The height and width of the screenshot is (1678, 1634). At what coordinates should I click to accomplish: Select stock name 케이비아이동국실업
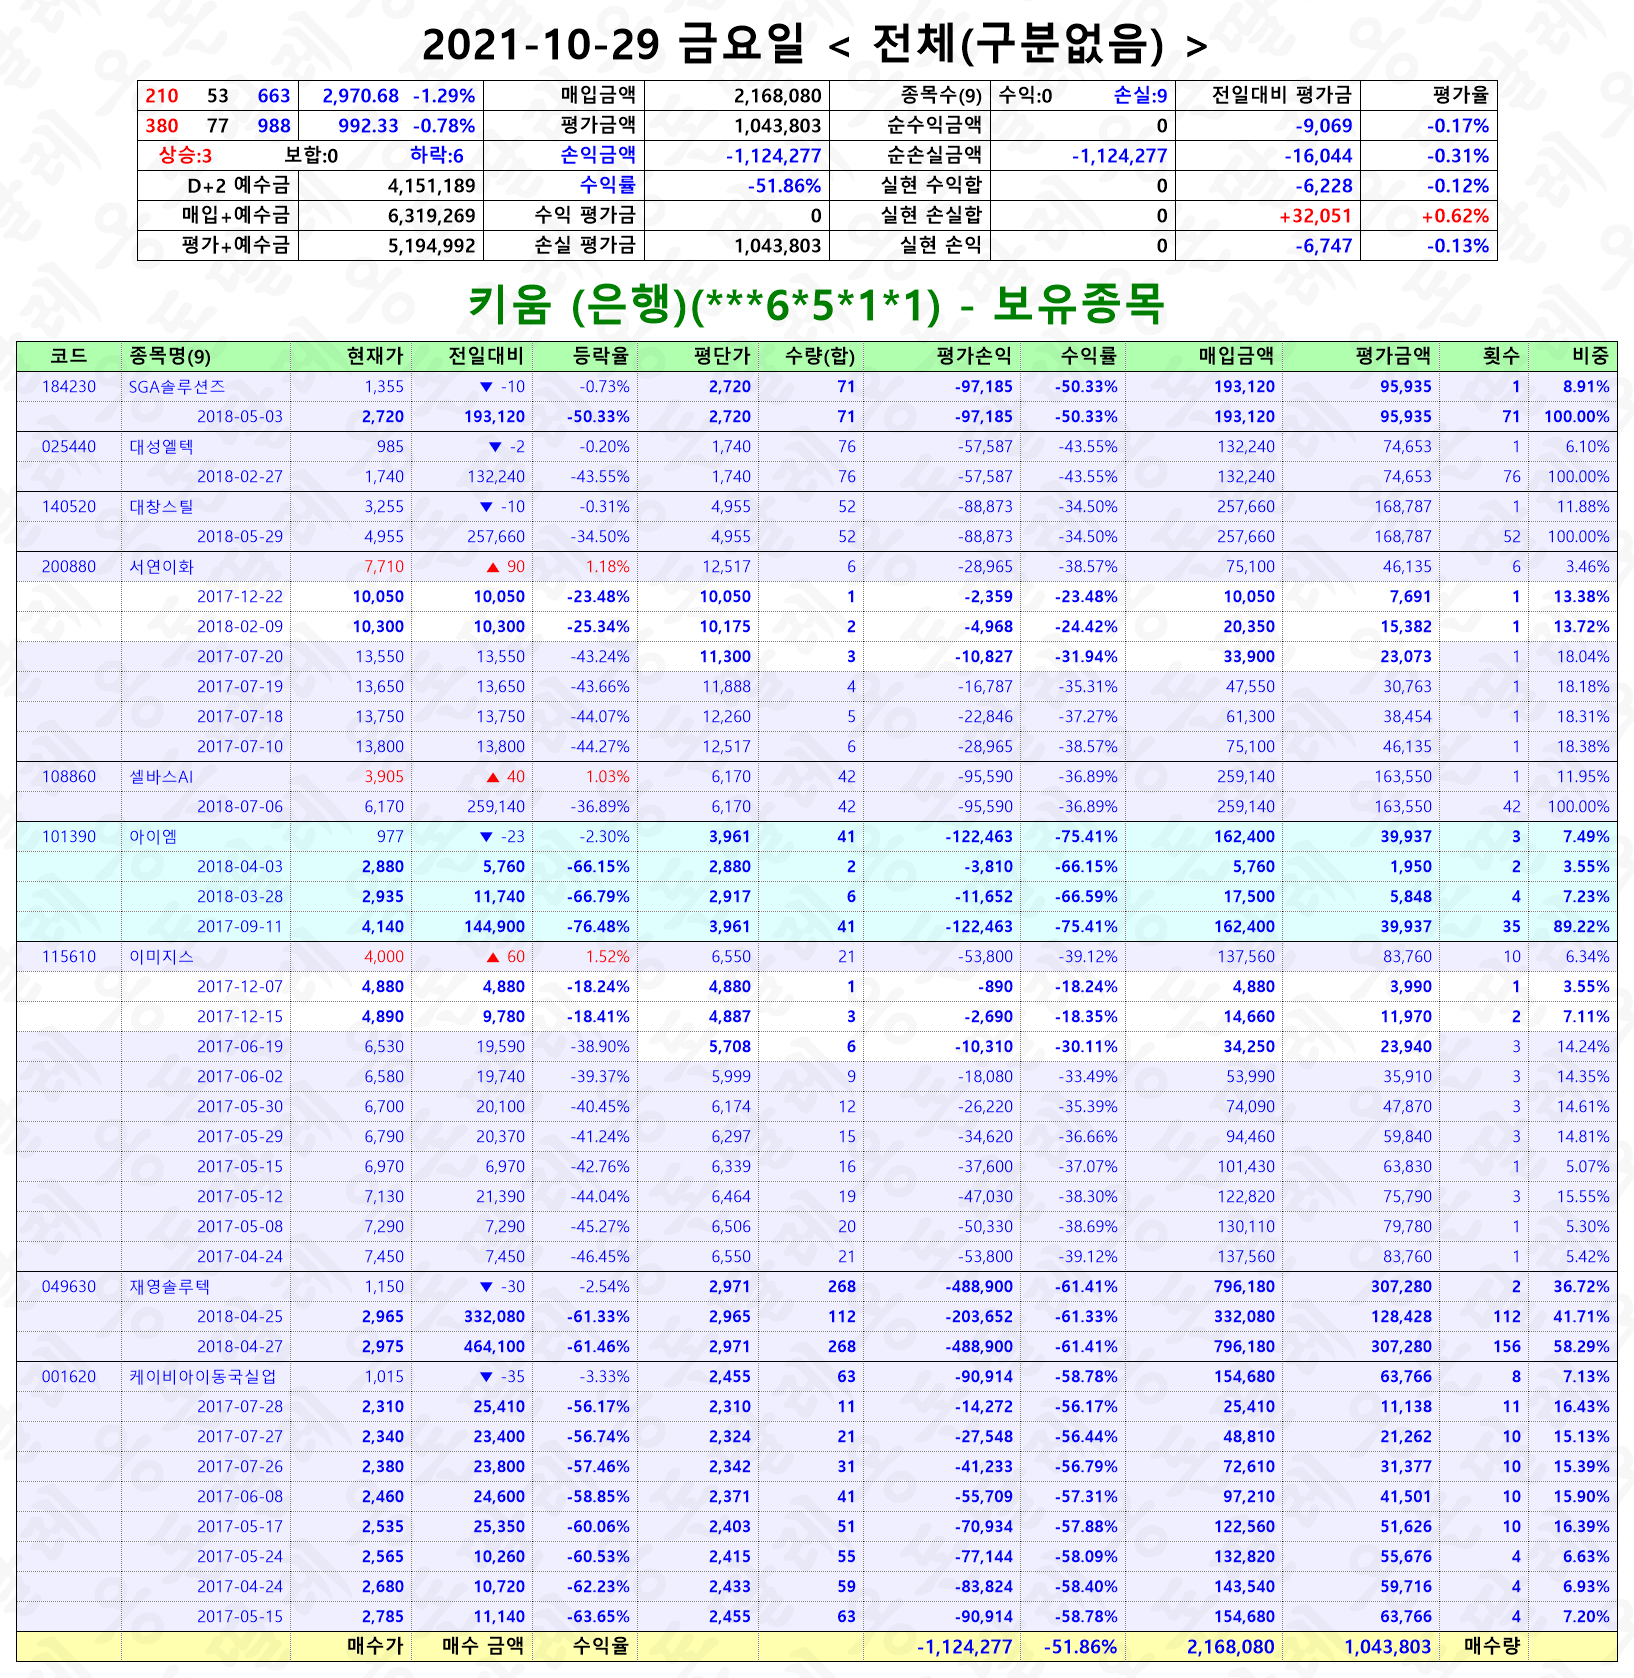[202, 1376]
